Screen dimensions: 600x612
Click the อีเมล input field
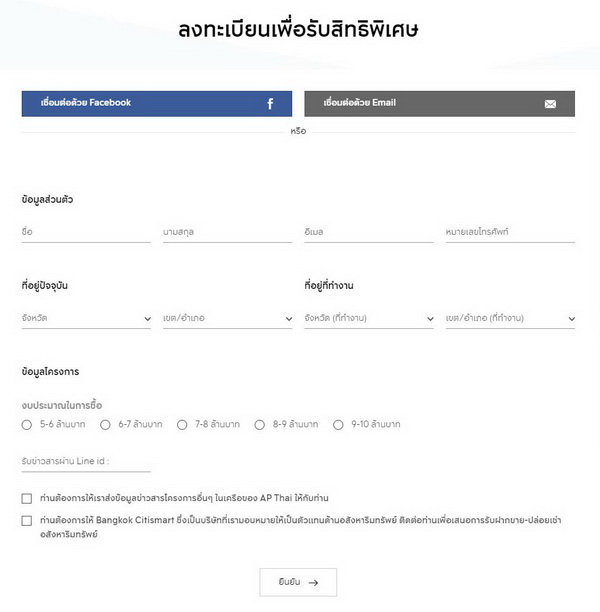point(369,233)
